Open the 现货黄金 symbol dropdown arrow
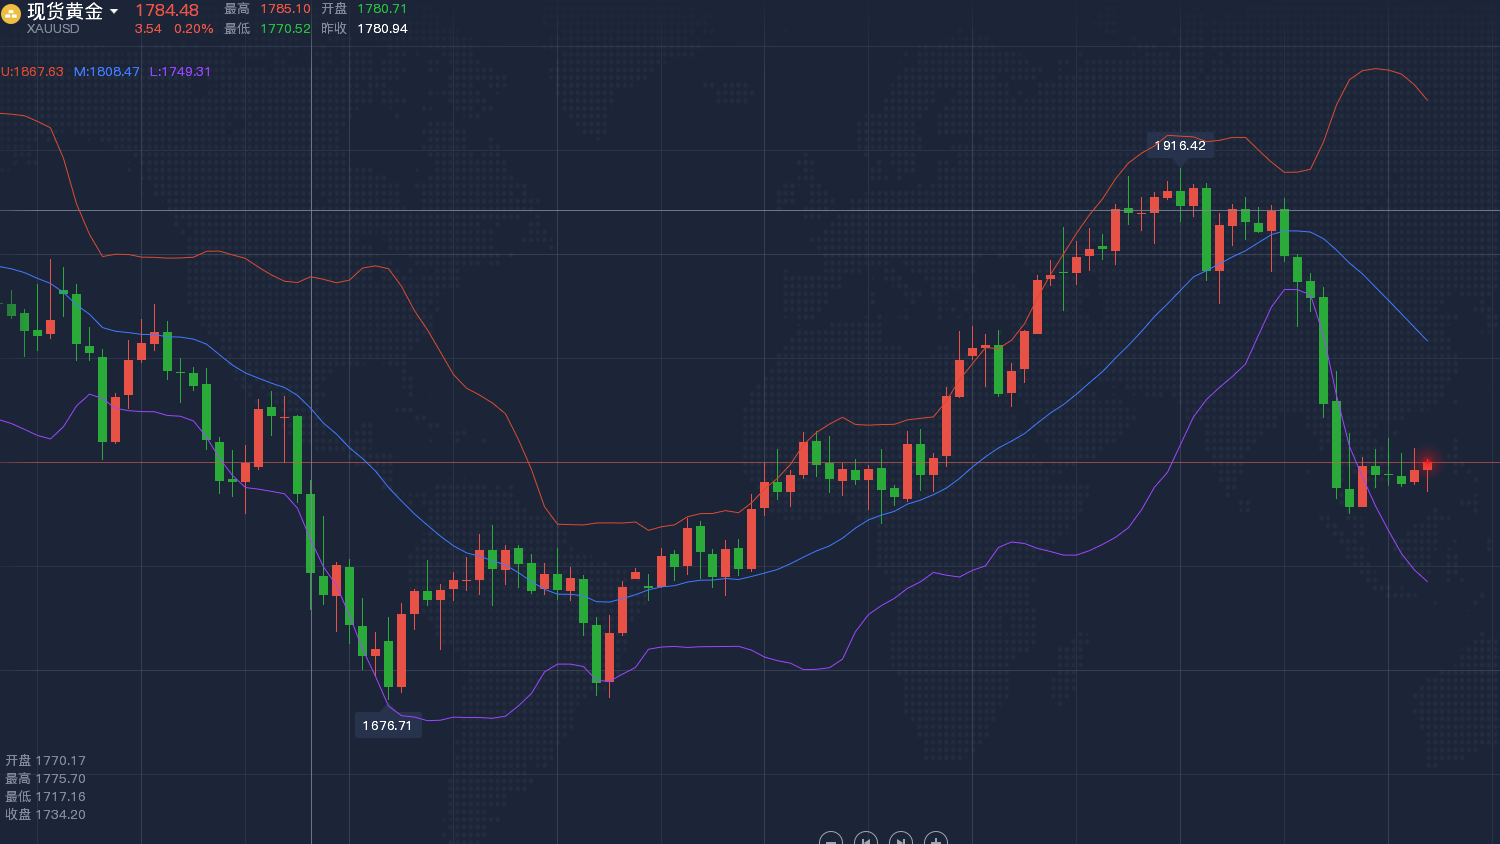Screen dimensions: 1500x844 (114, 12)
